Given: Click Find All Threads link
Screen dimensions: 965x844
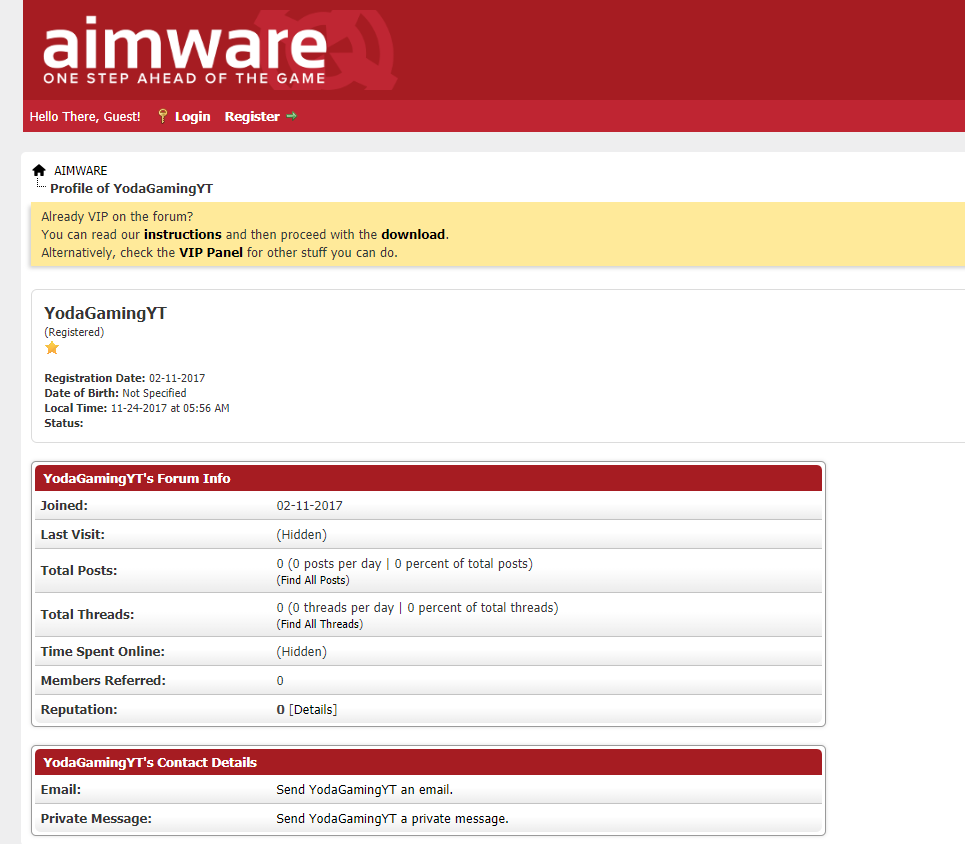Looking at the screenshot, I should coord(320,624).
